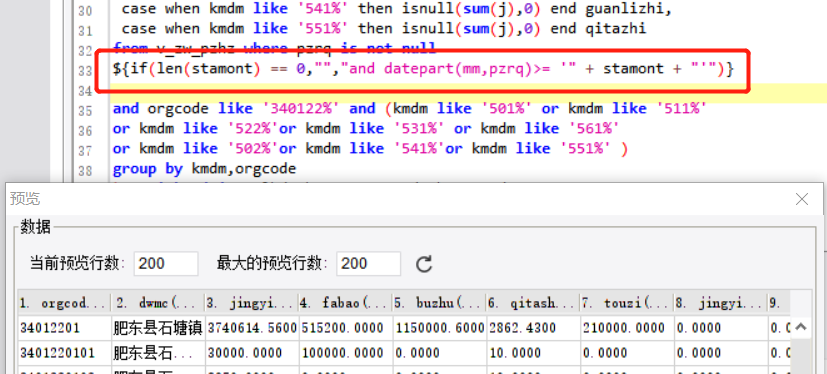Click cell 2862.4300 in the table
The width and height of the screenshot is (827, 374).
(x=533, y=328)
